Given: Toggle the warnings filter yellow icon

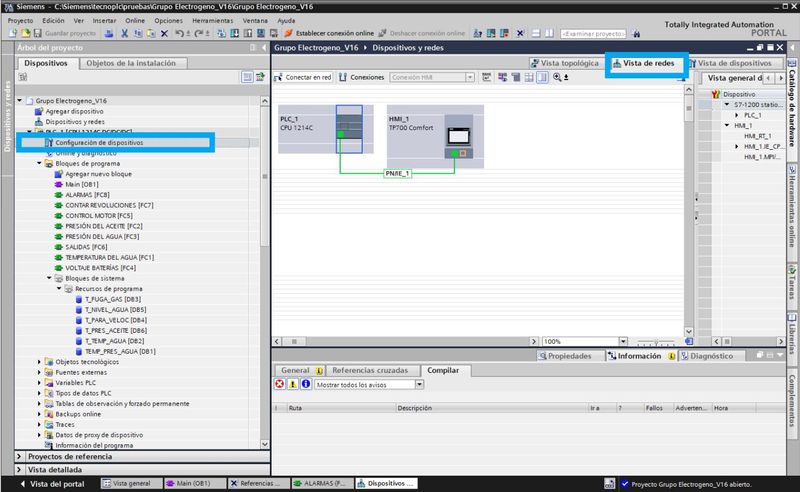Looking at the screenshot, I should [x=293, y=384].
